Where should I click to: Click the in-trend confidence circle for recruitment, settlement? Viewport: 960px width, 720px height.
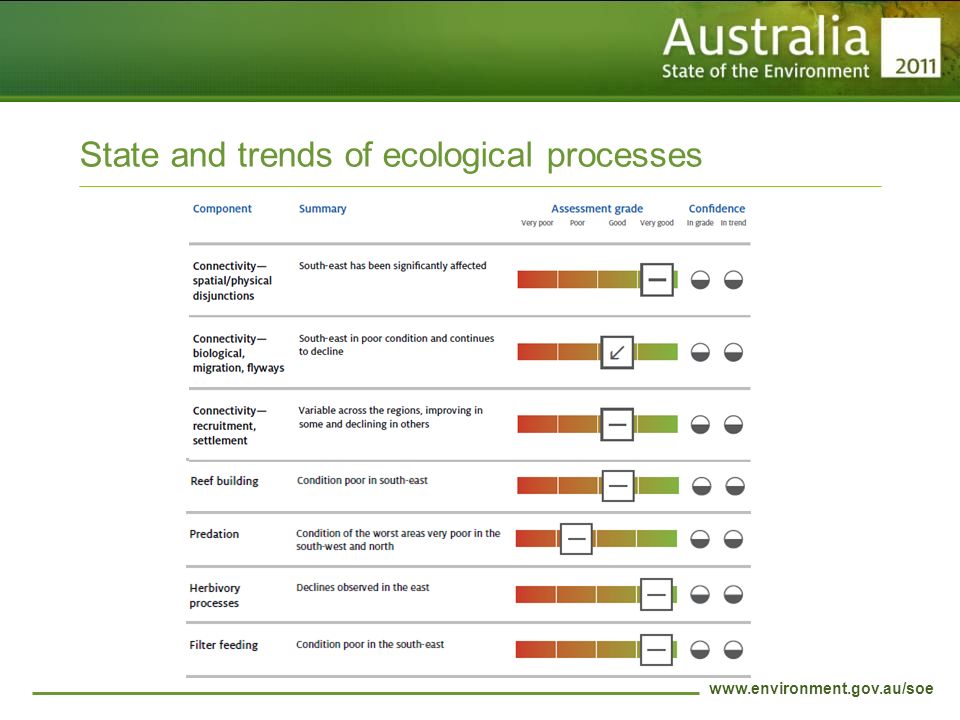(733, 424)
